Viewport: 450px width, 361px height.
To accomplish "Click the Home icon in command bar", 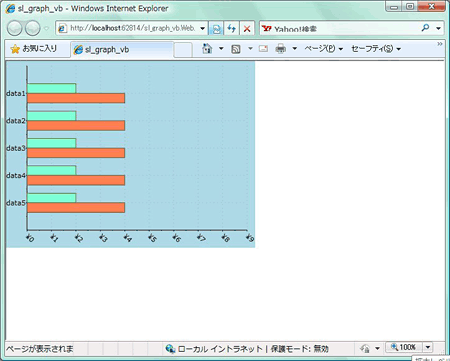I will [207, 49].
